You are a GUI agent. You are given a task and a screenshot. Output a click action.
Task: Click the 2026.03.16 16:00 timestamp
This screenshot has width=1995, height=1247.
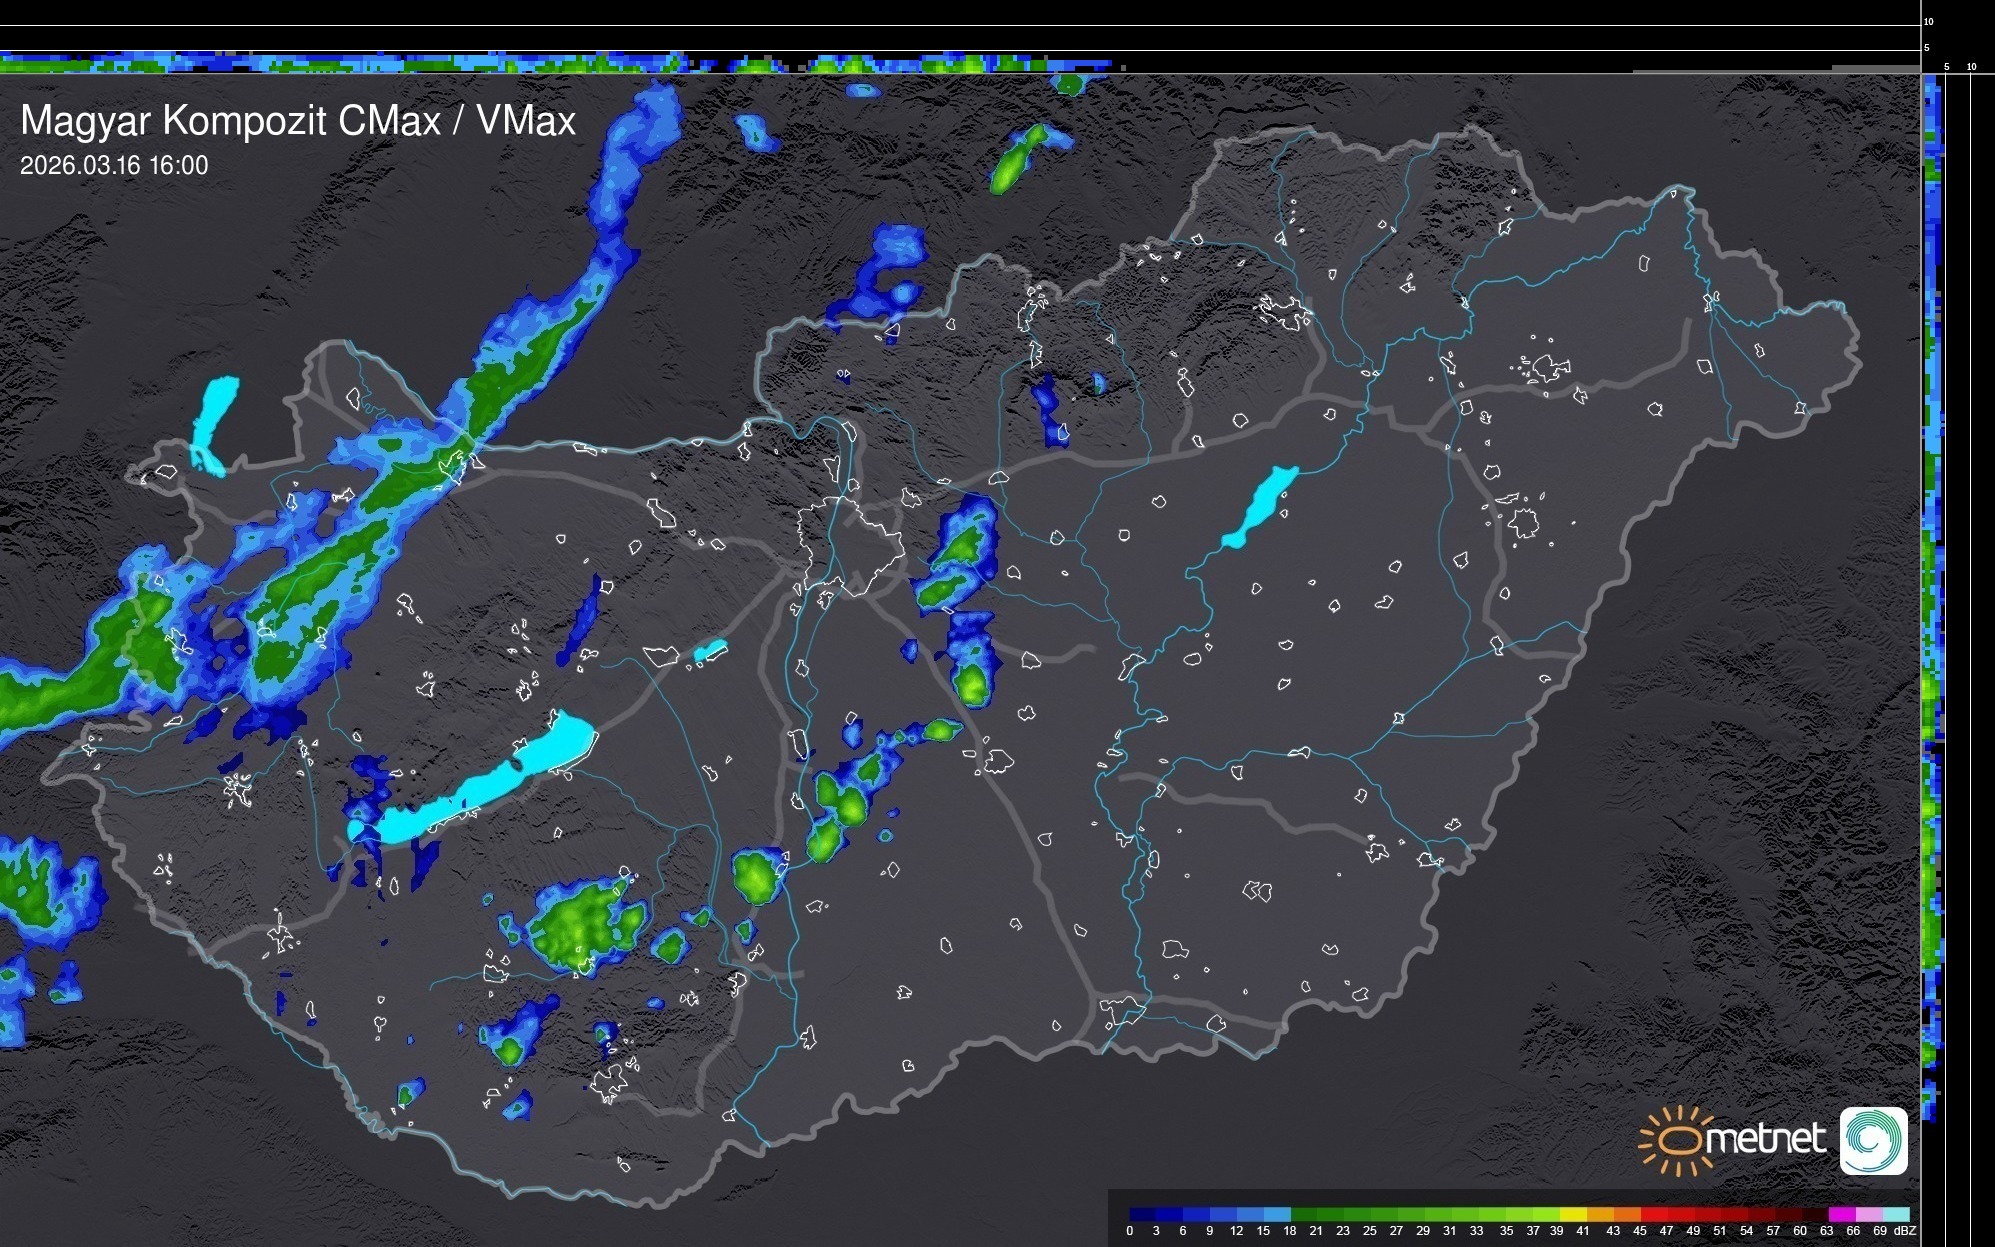click(x=114, y=166)
